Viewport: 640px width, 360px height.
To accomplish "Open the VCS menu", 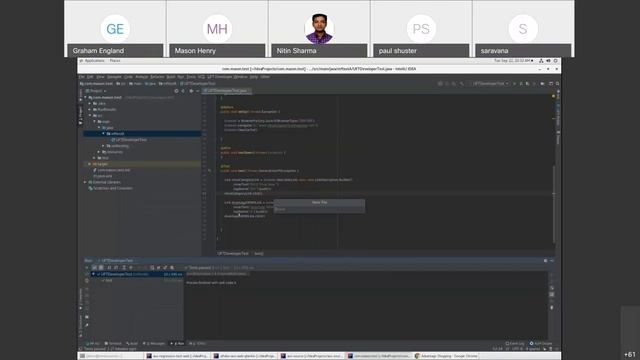I will coord(201,77).
